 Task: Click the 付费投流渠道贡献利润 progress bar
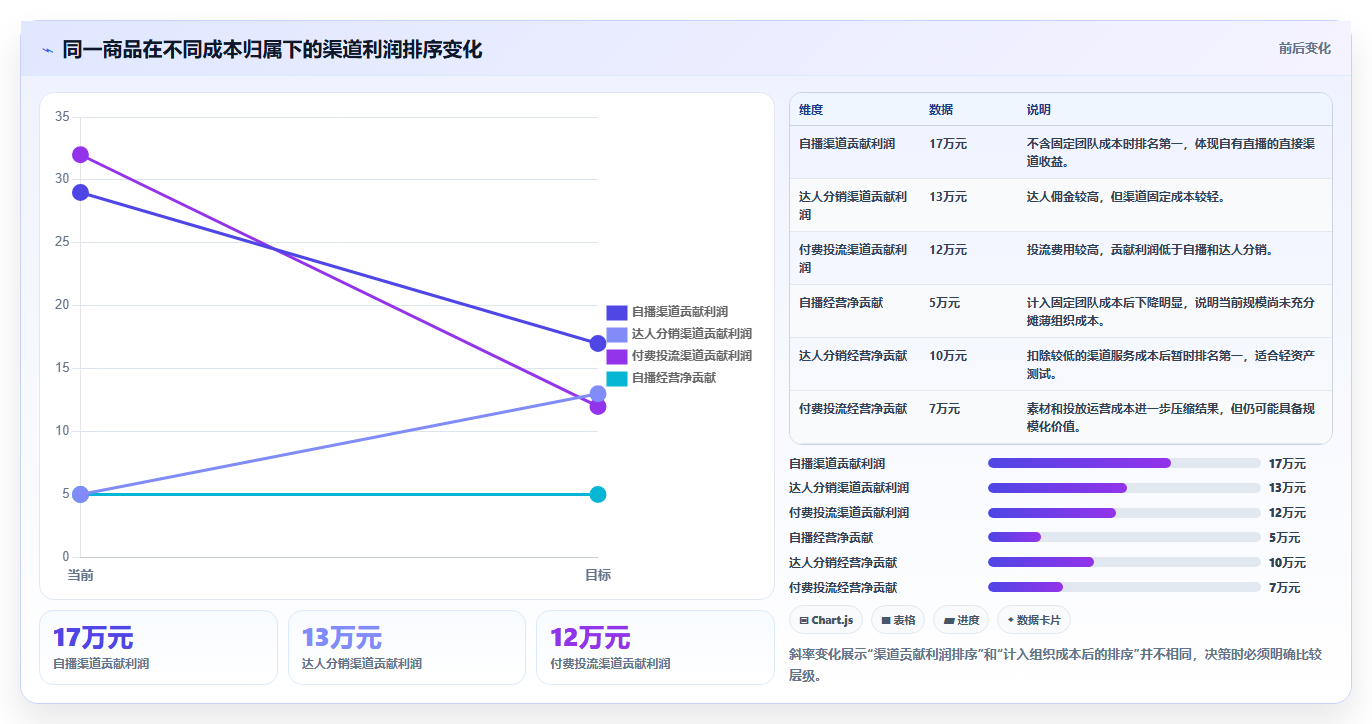1124,513
